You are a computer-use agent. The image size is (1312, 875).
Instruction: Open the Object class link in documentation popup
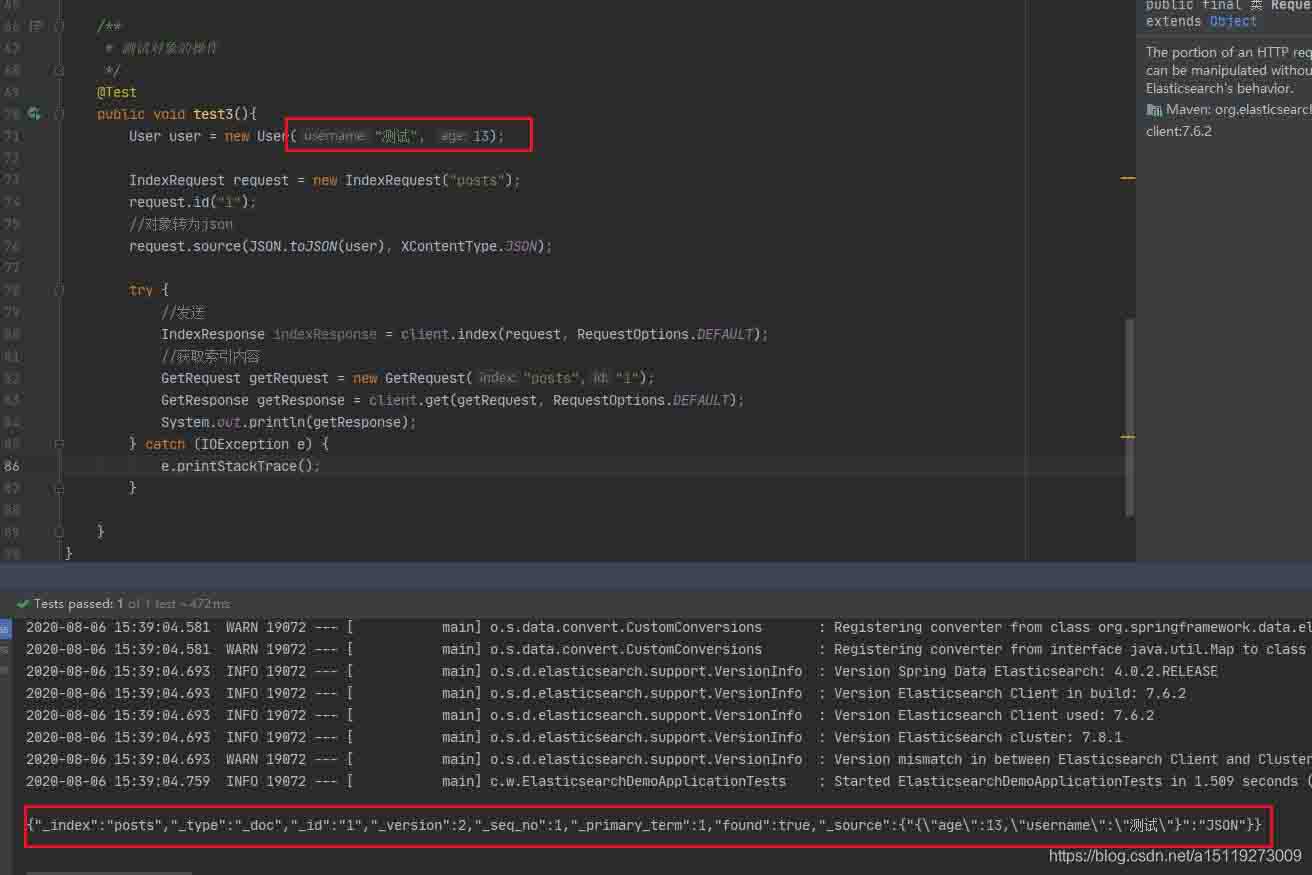1233,21
